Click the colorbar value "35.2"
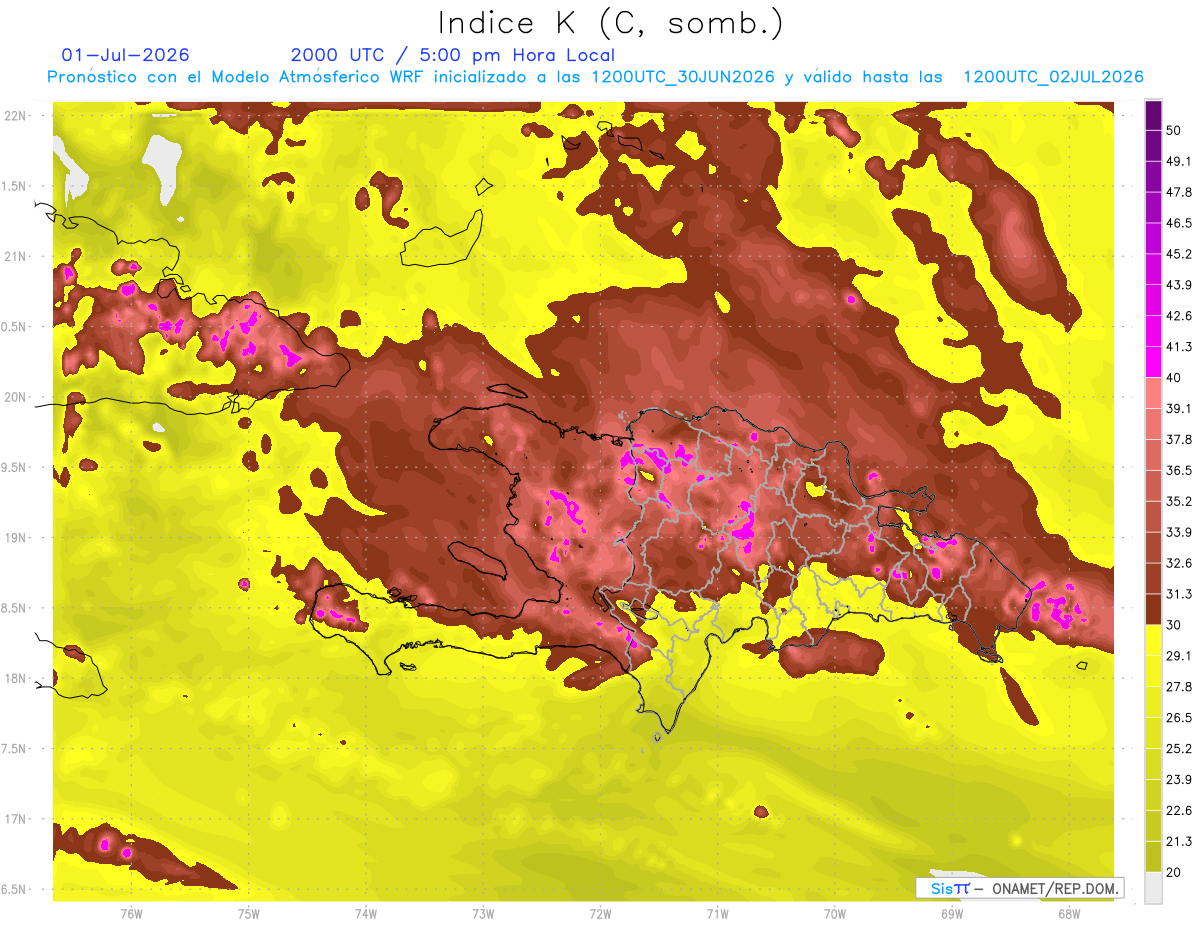 (x=1179, y=501)
